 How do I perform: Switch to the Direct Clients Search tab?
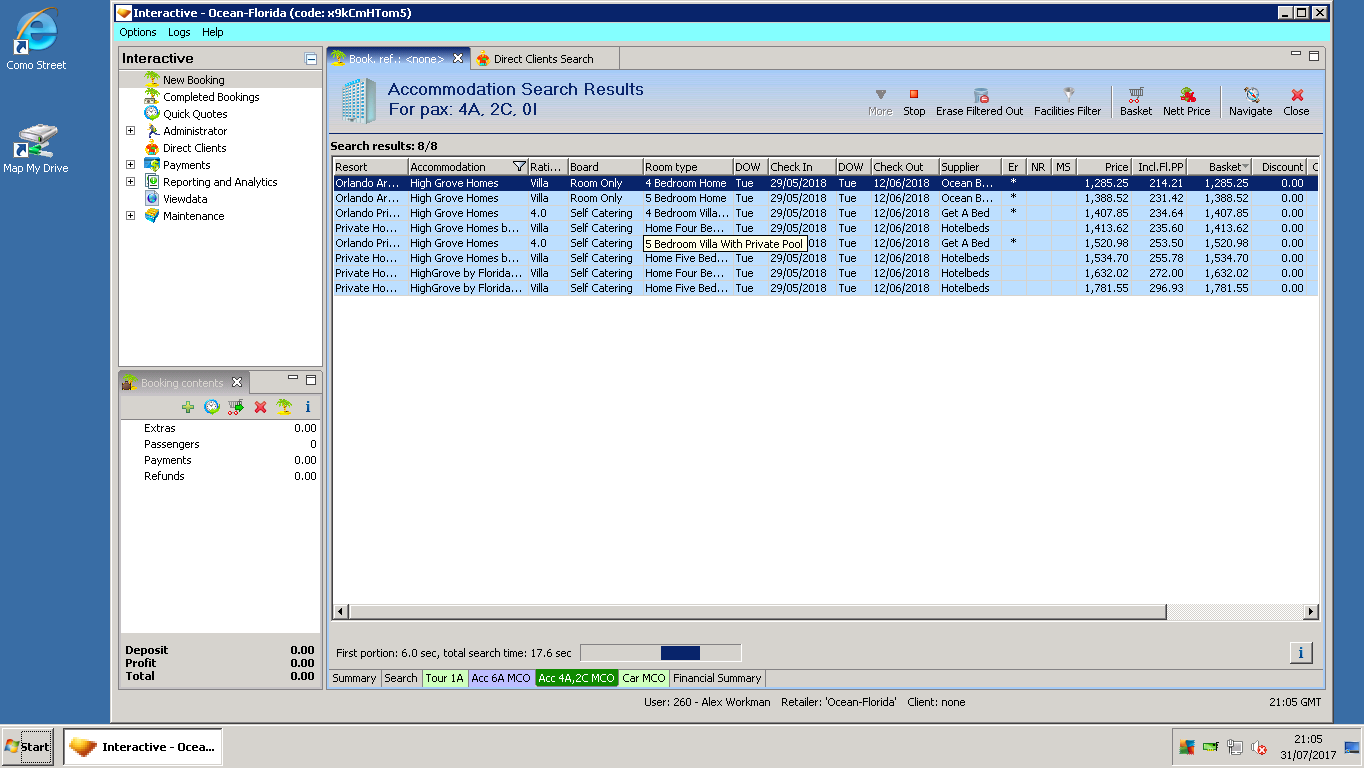pos(543,59)
